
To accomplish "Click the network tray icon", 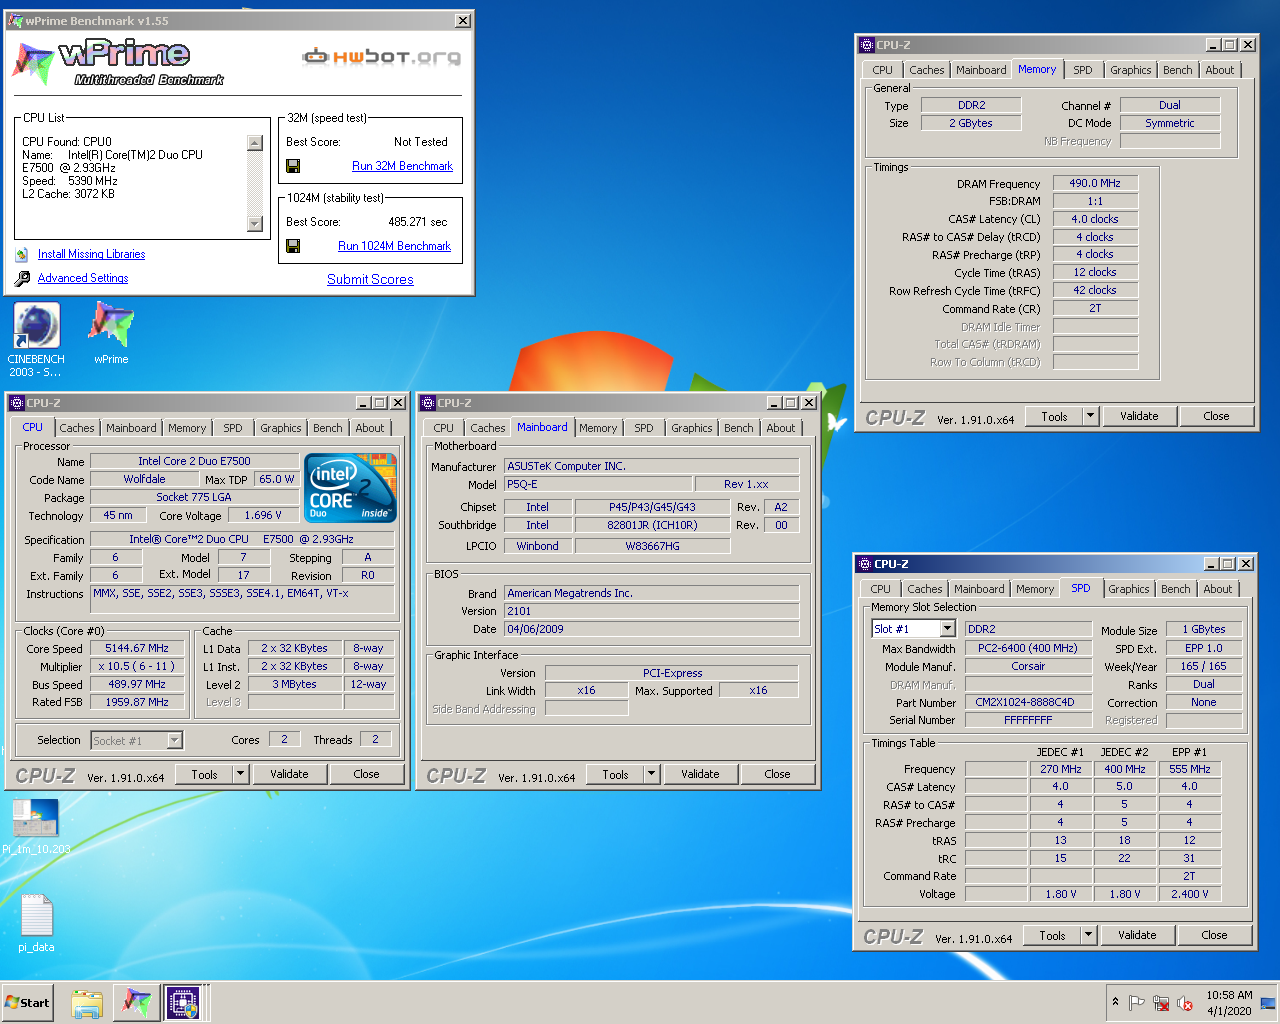I will tap(1161, 1003).
